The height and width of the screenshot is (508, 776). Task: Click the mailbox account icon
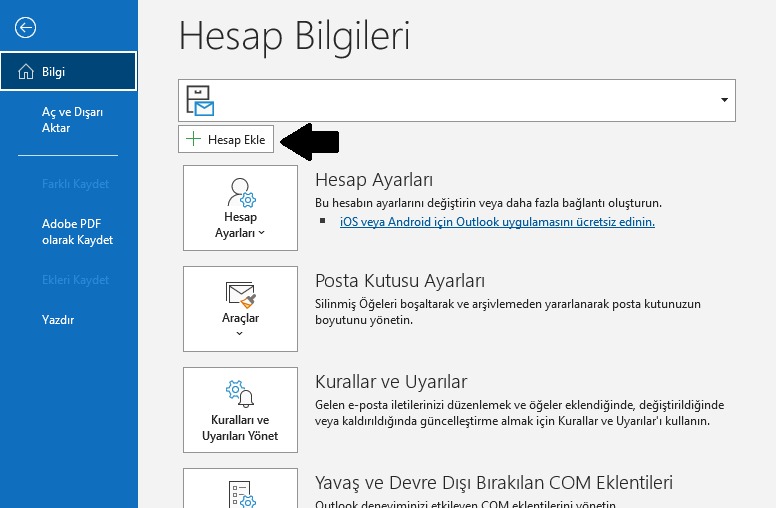200,101
